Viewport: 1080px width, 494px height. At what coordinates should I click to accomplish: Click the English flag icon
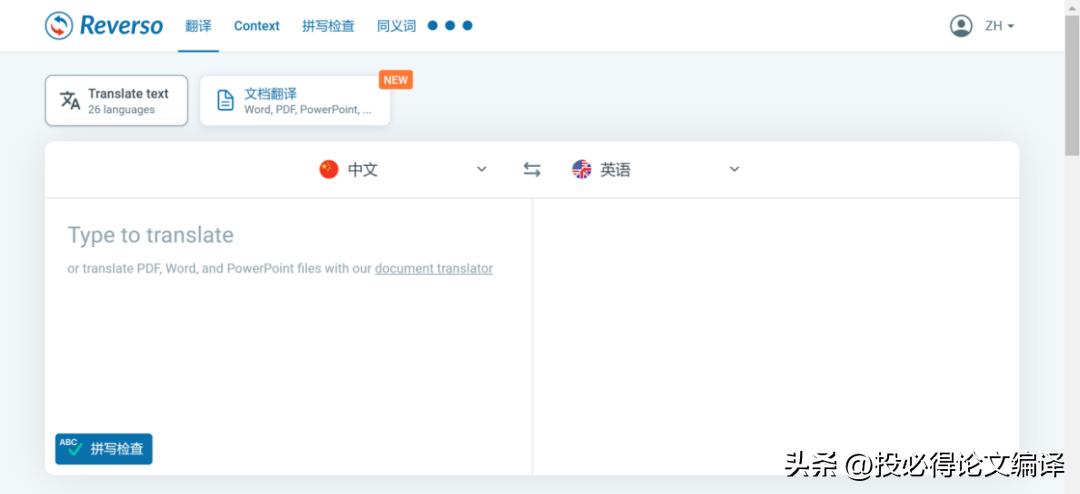point(581,169)
